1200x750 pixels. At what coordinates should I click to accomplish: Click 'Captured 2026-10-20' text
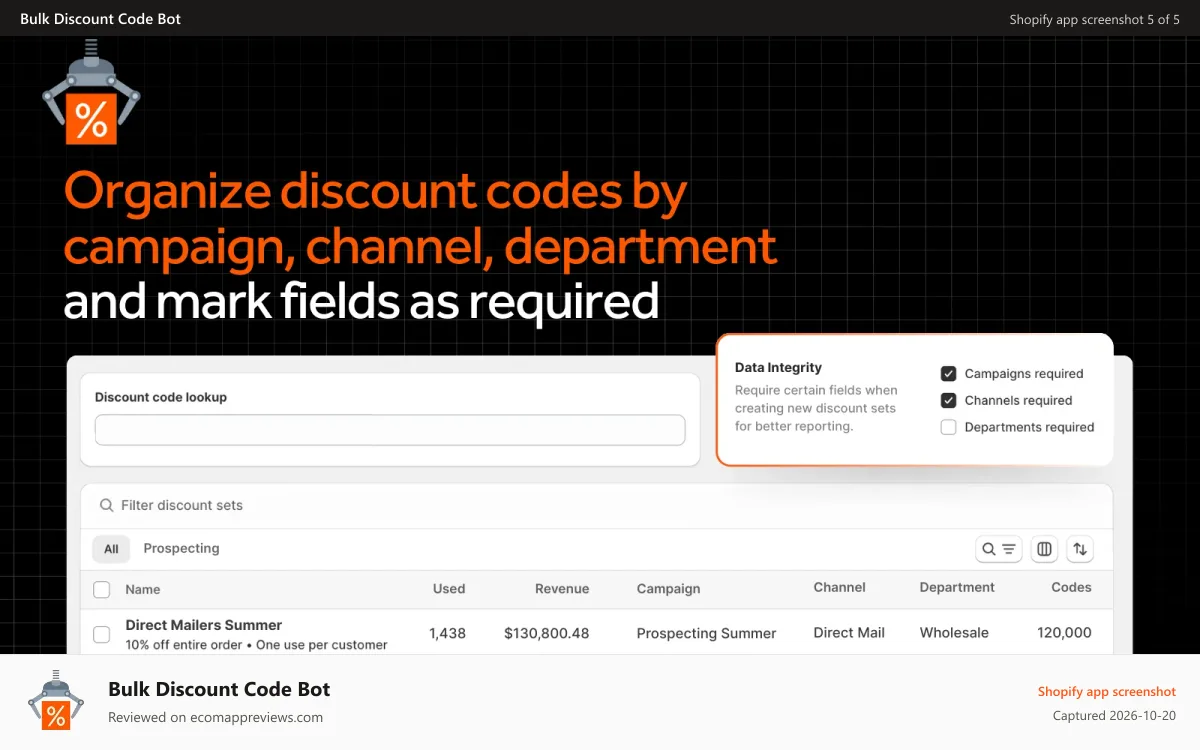tap(1114, 716)
